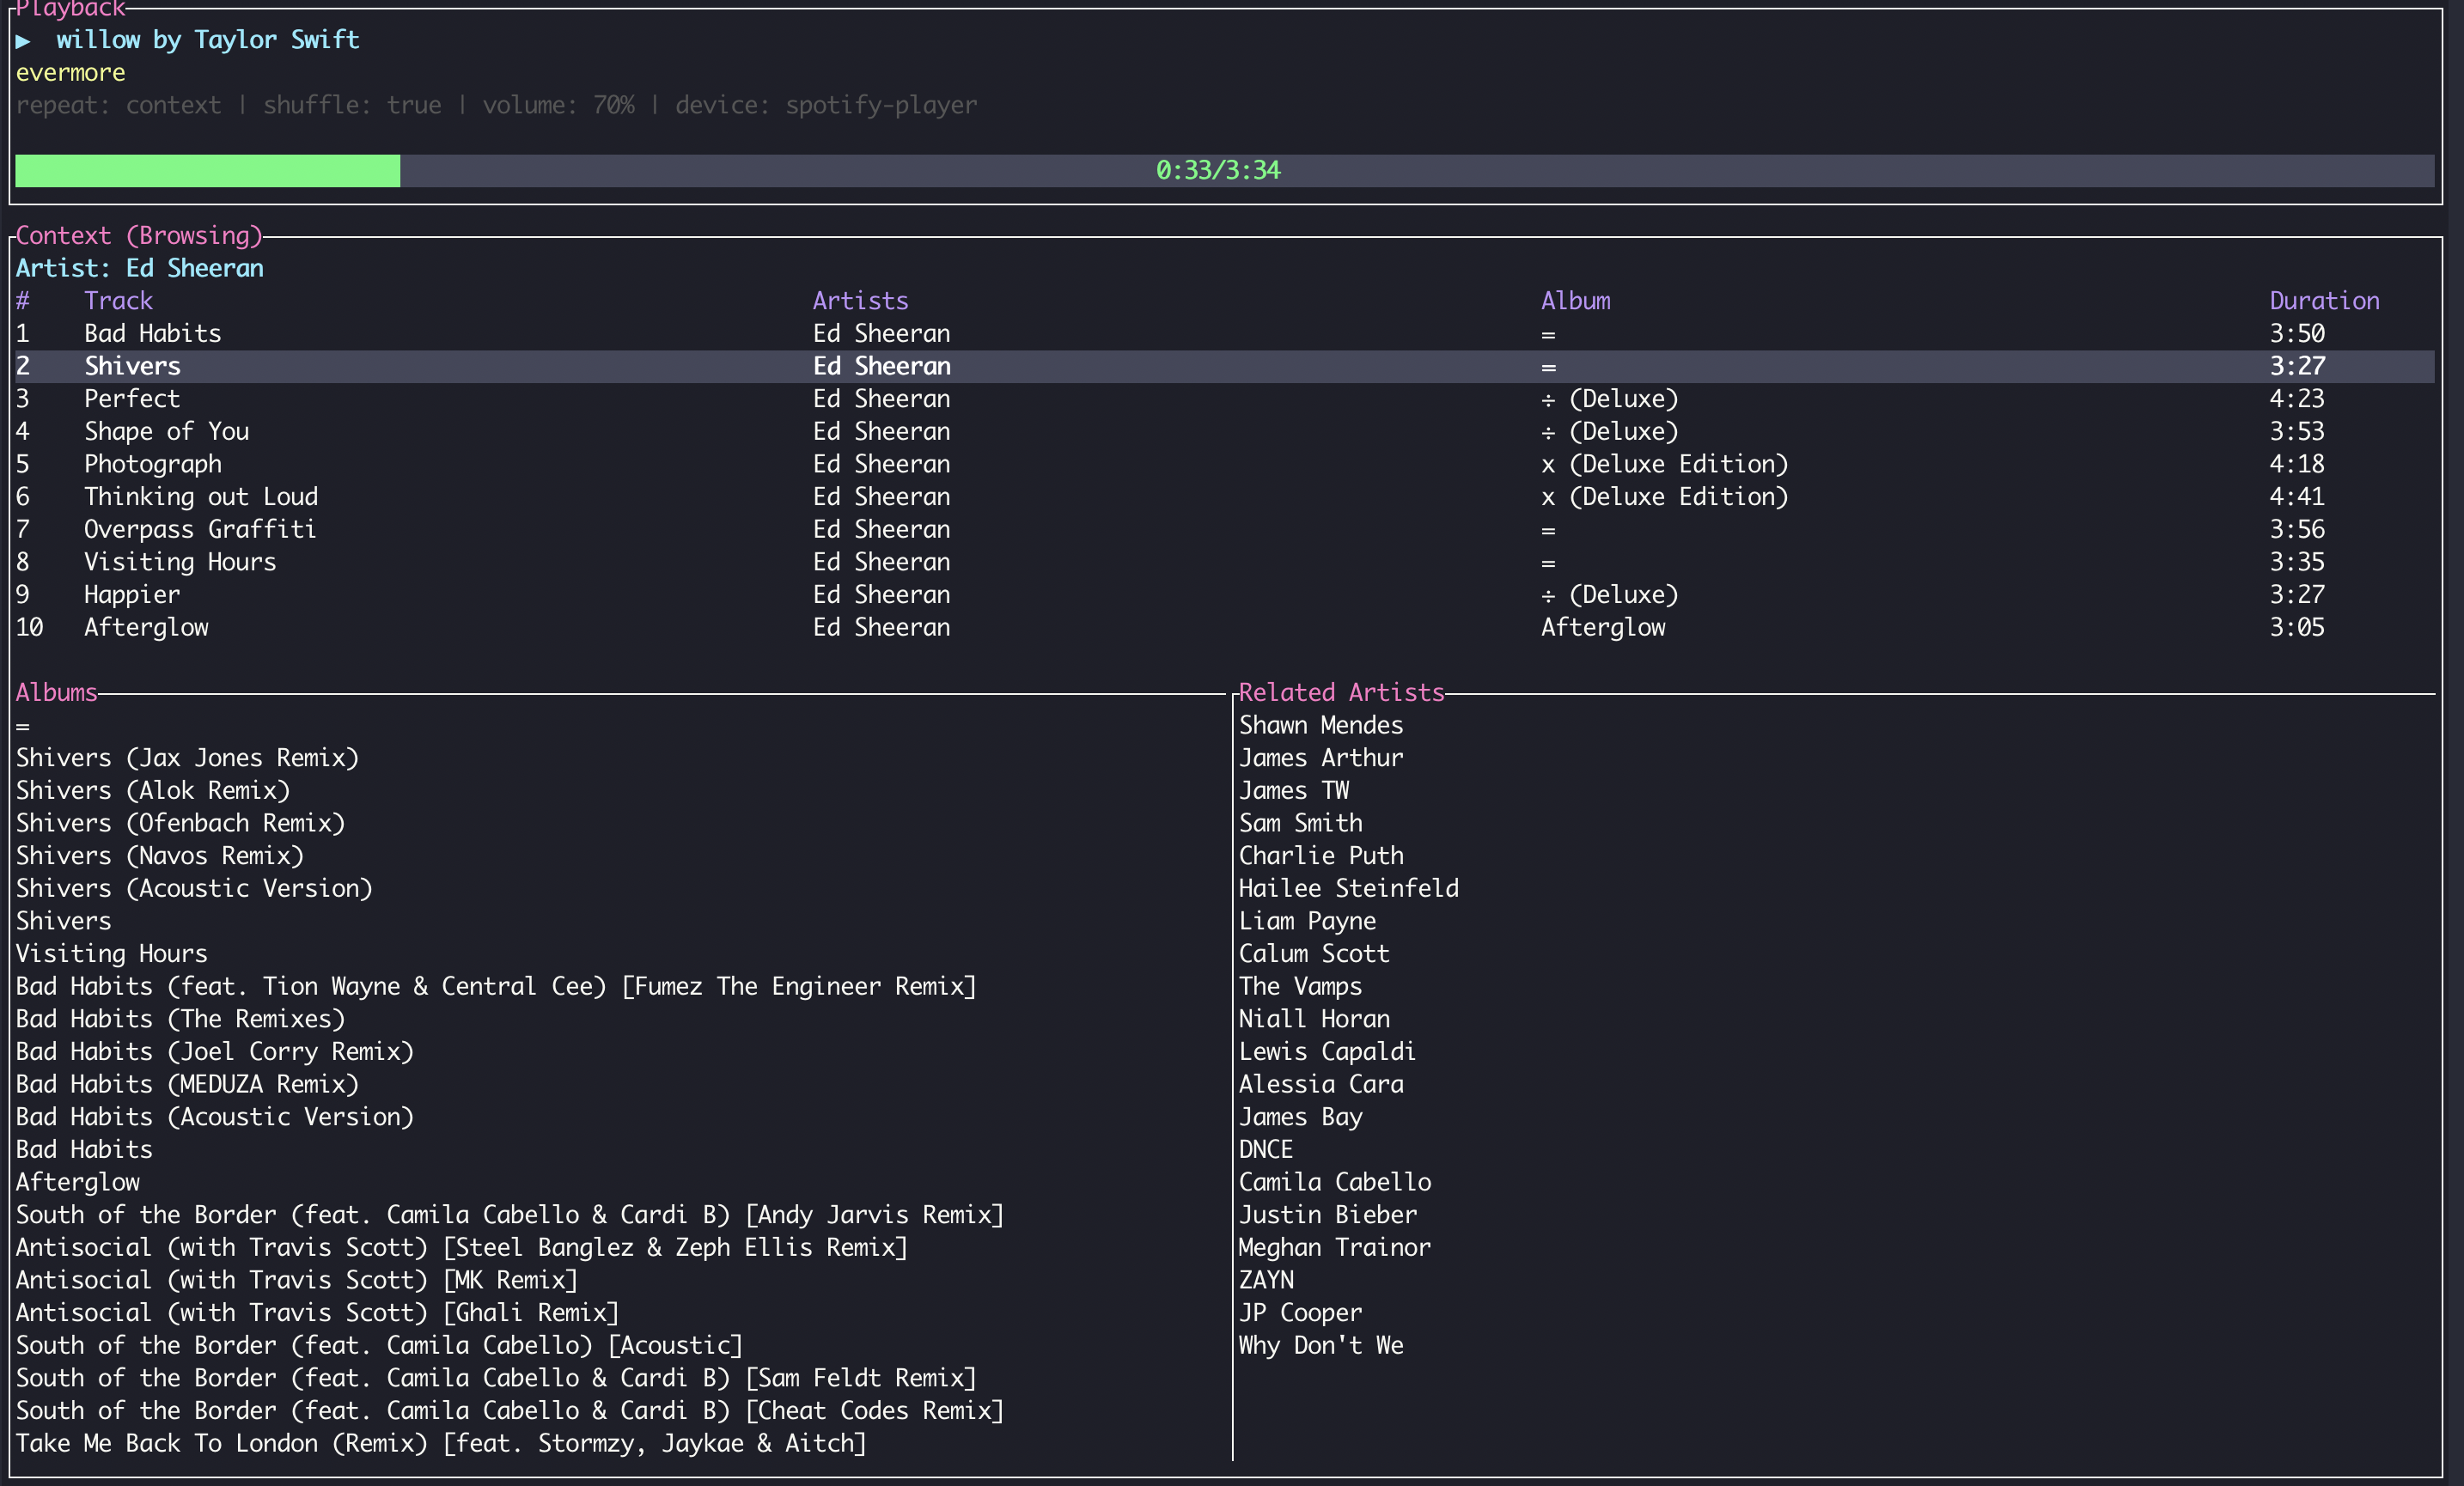This screenshot has height=1486, width=2464.
Task: Open South of the Border Andy Jarvis Remix
Action: (509, 1215)
